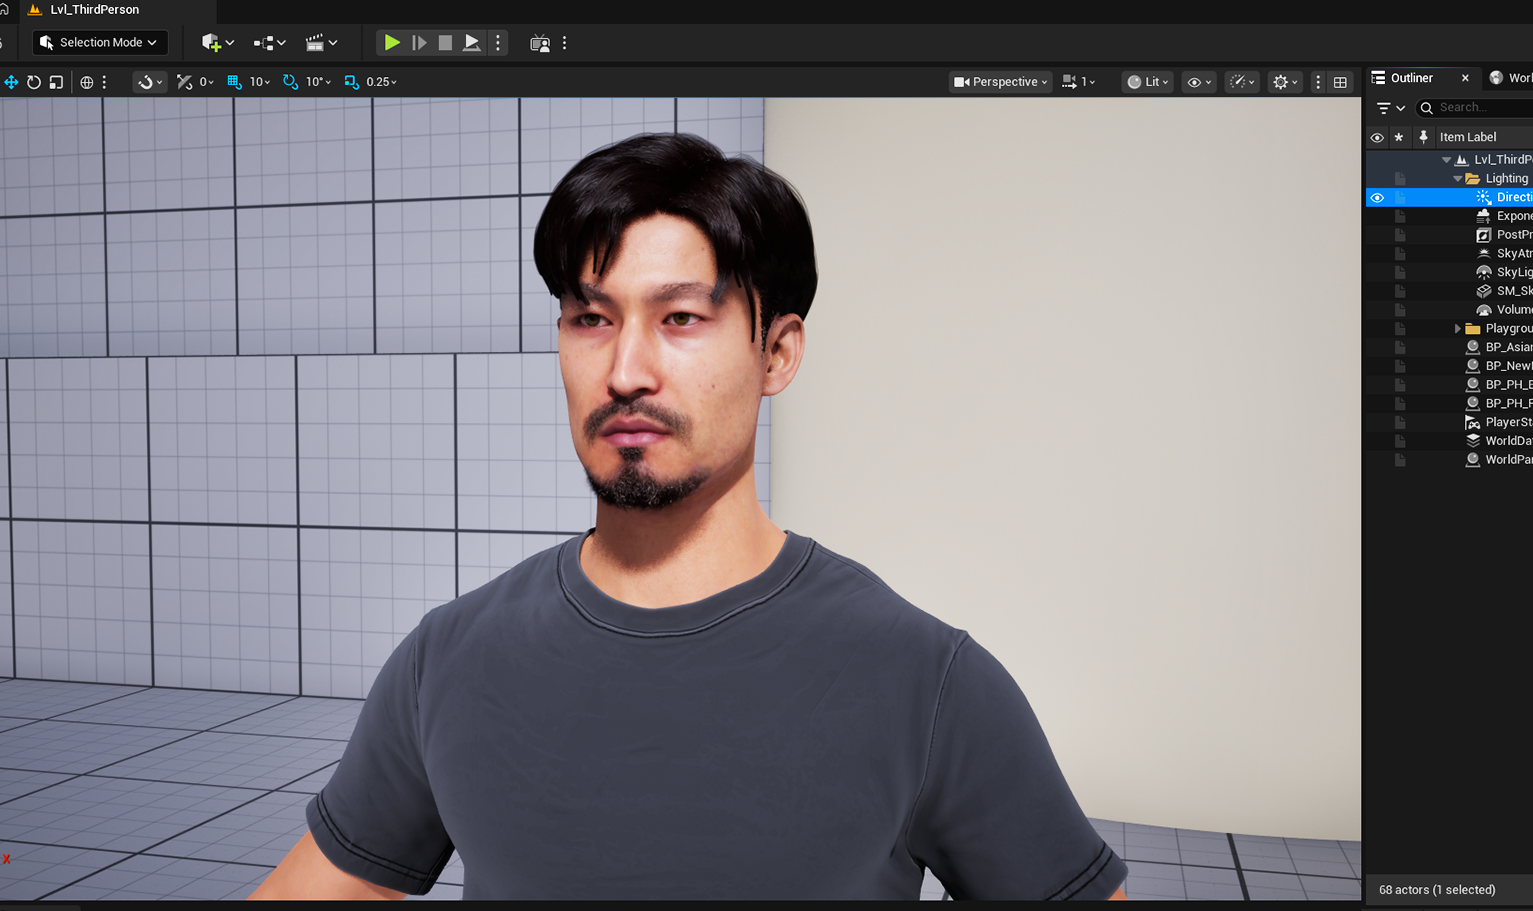Click the rotation snapping icon

click(x=290, y=82)
